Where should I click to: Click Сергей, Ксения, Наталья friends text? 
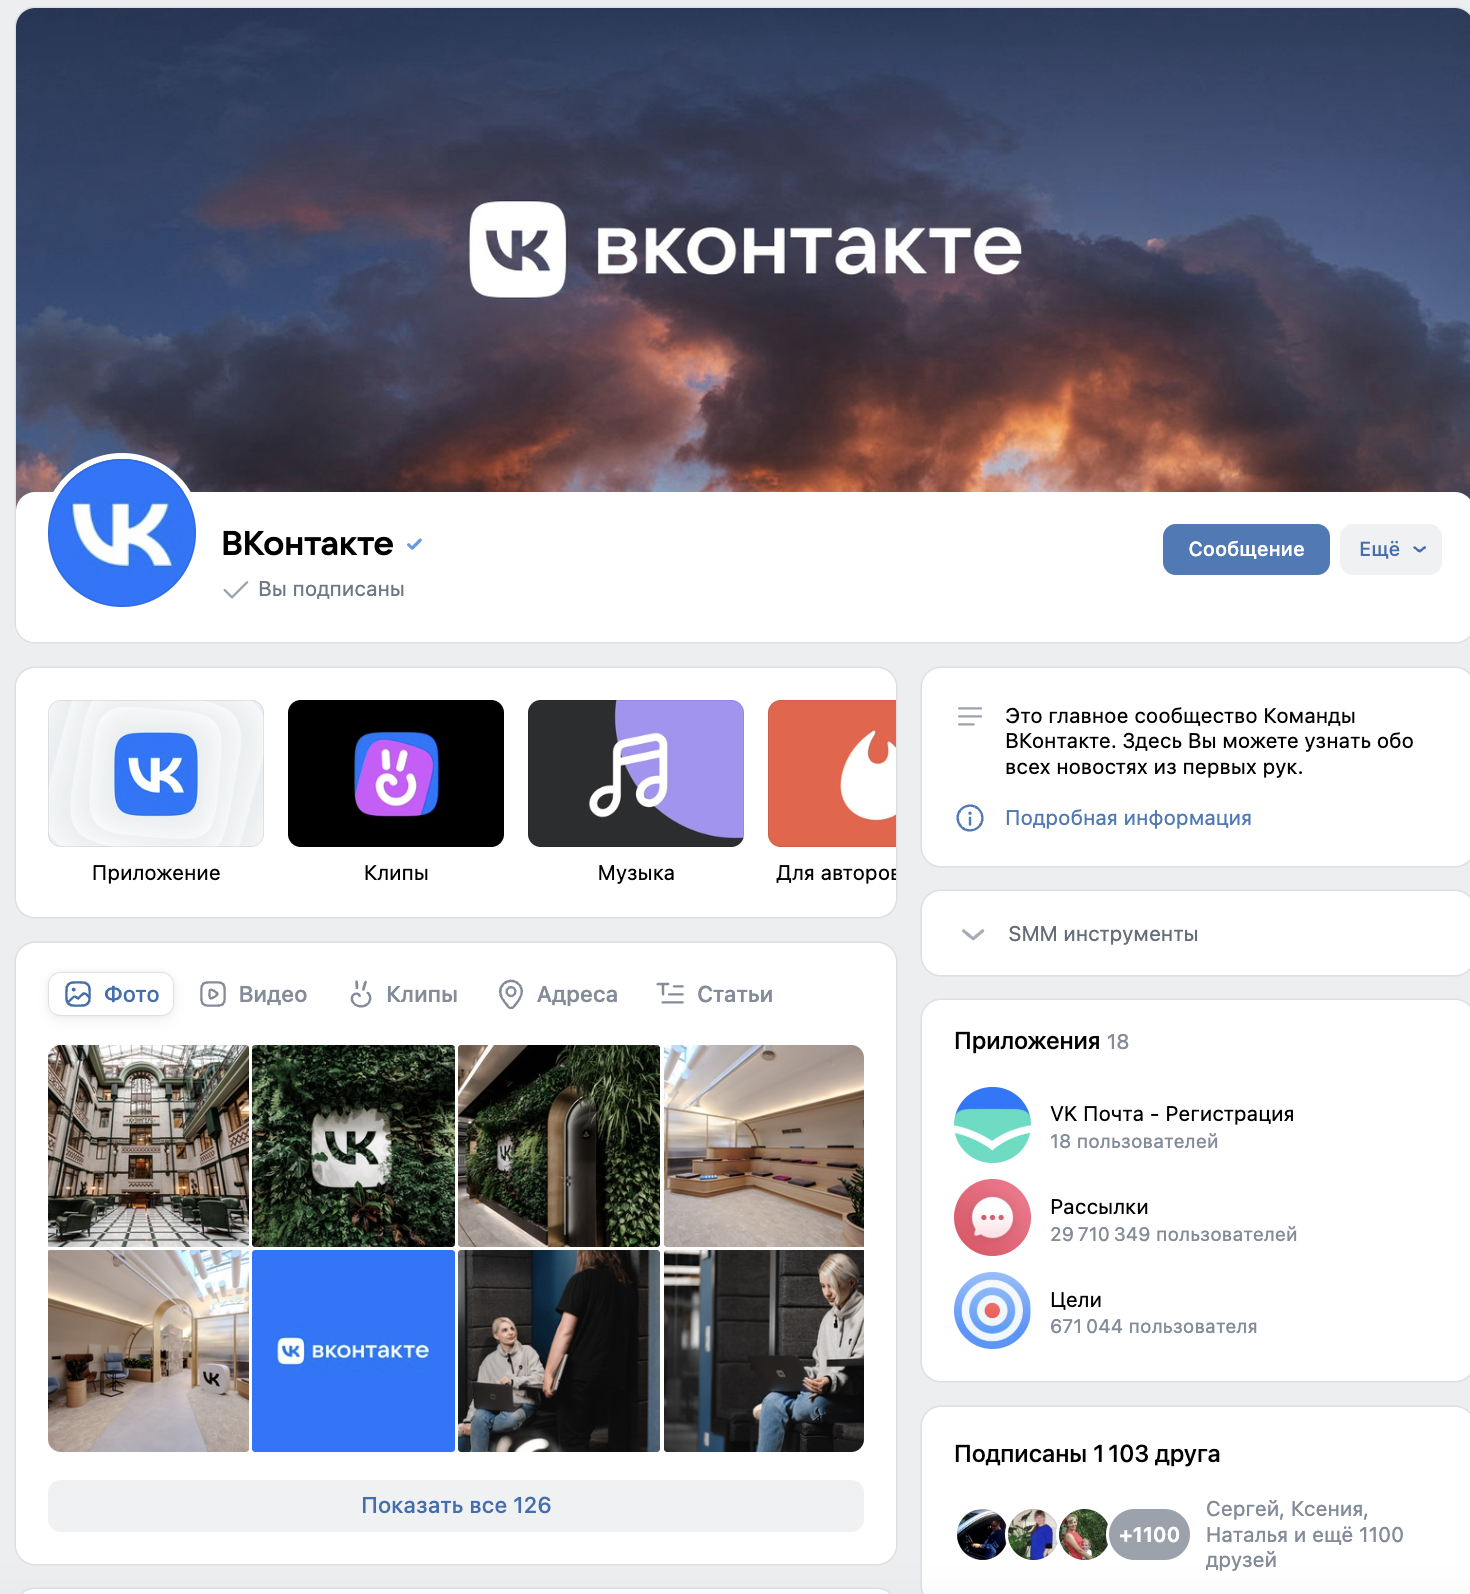1304,1535
